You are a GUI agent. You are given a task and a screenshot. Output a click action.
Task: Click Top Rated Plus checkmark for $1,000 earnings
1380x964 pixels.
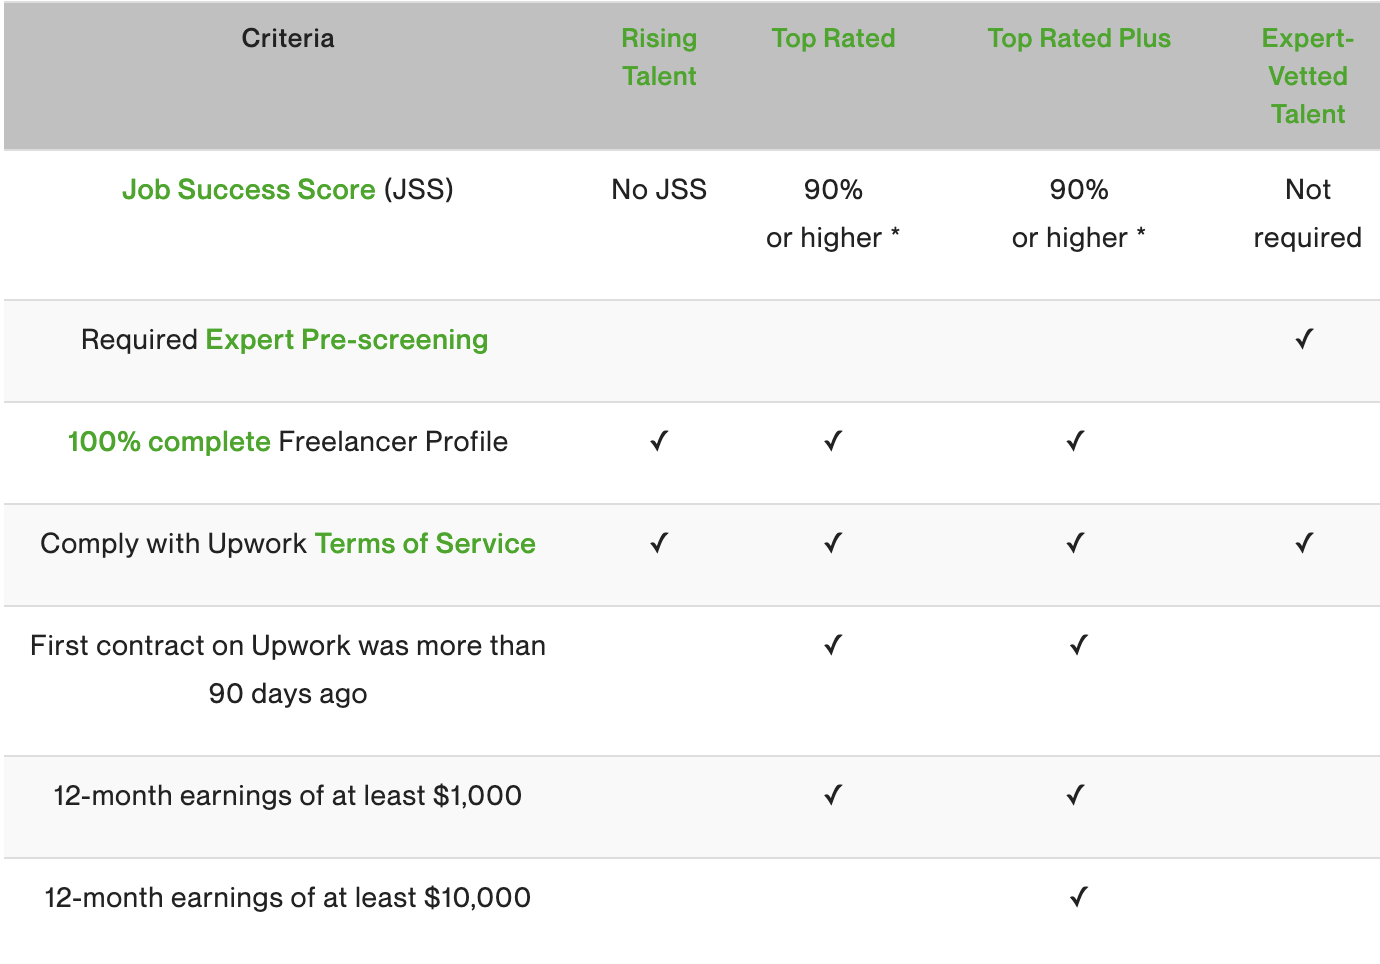[x=1076, y=796]
